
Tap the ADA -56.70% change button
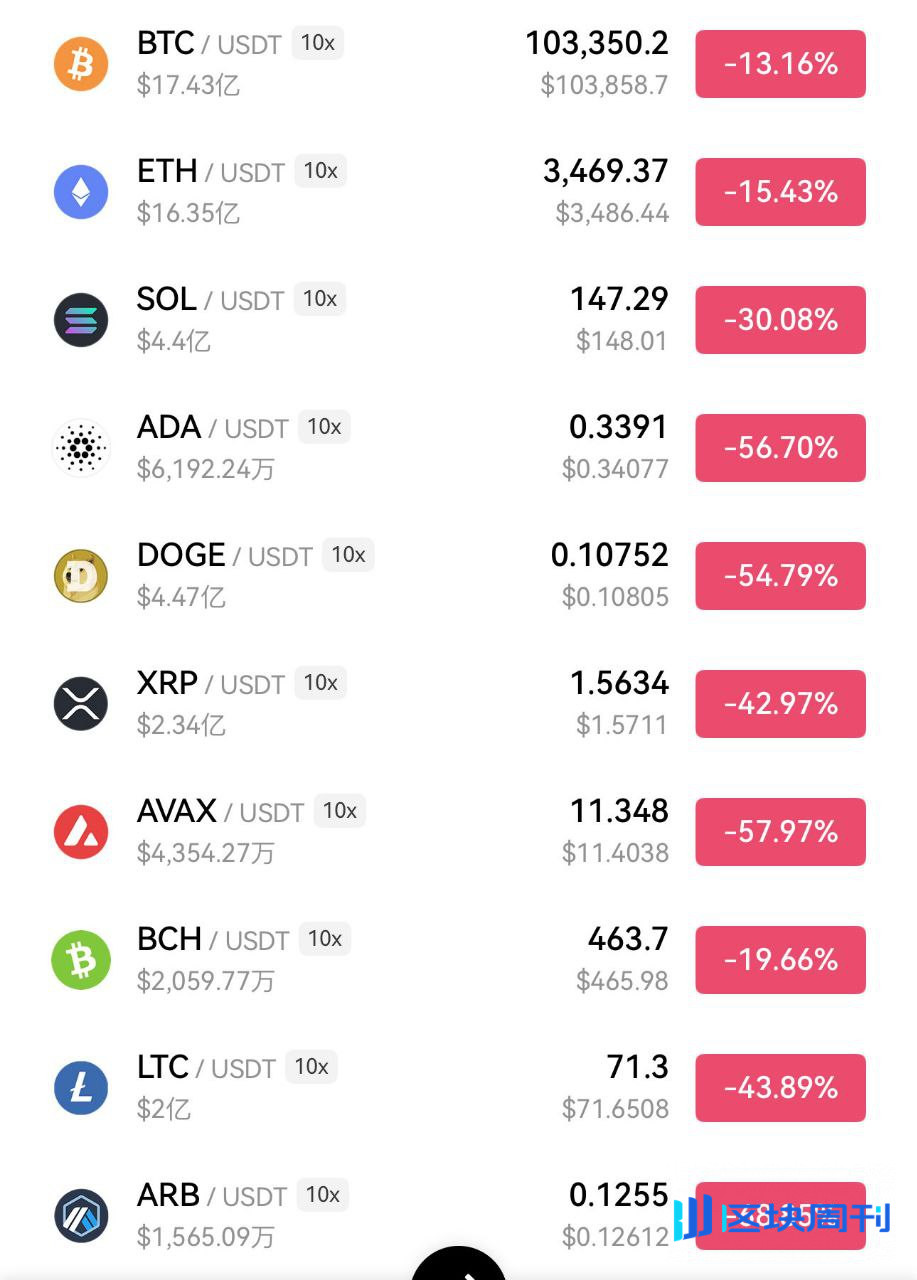click(x=780, y=448)
